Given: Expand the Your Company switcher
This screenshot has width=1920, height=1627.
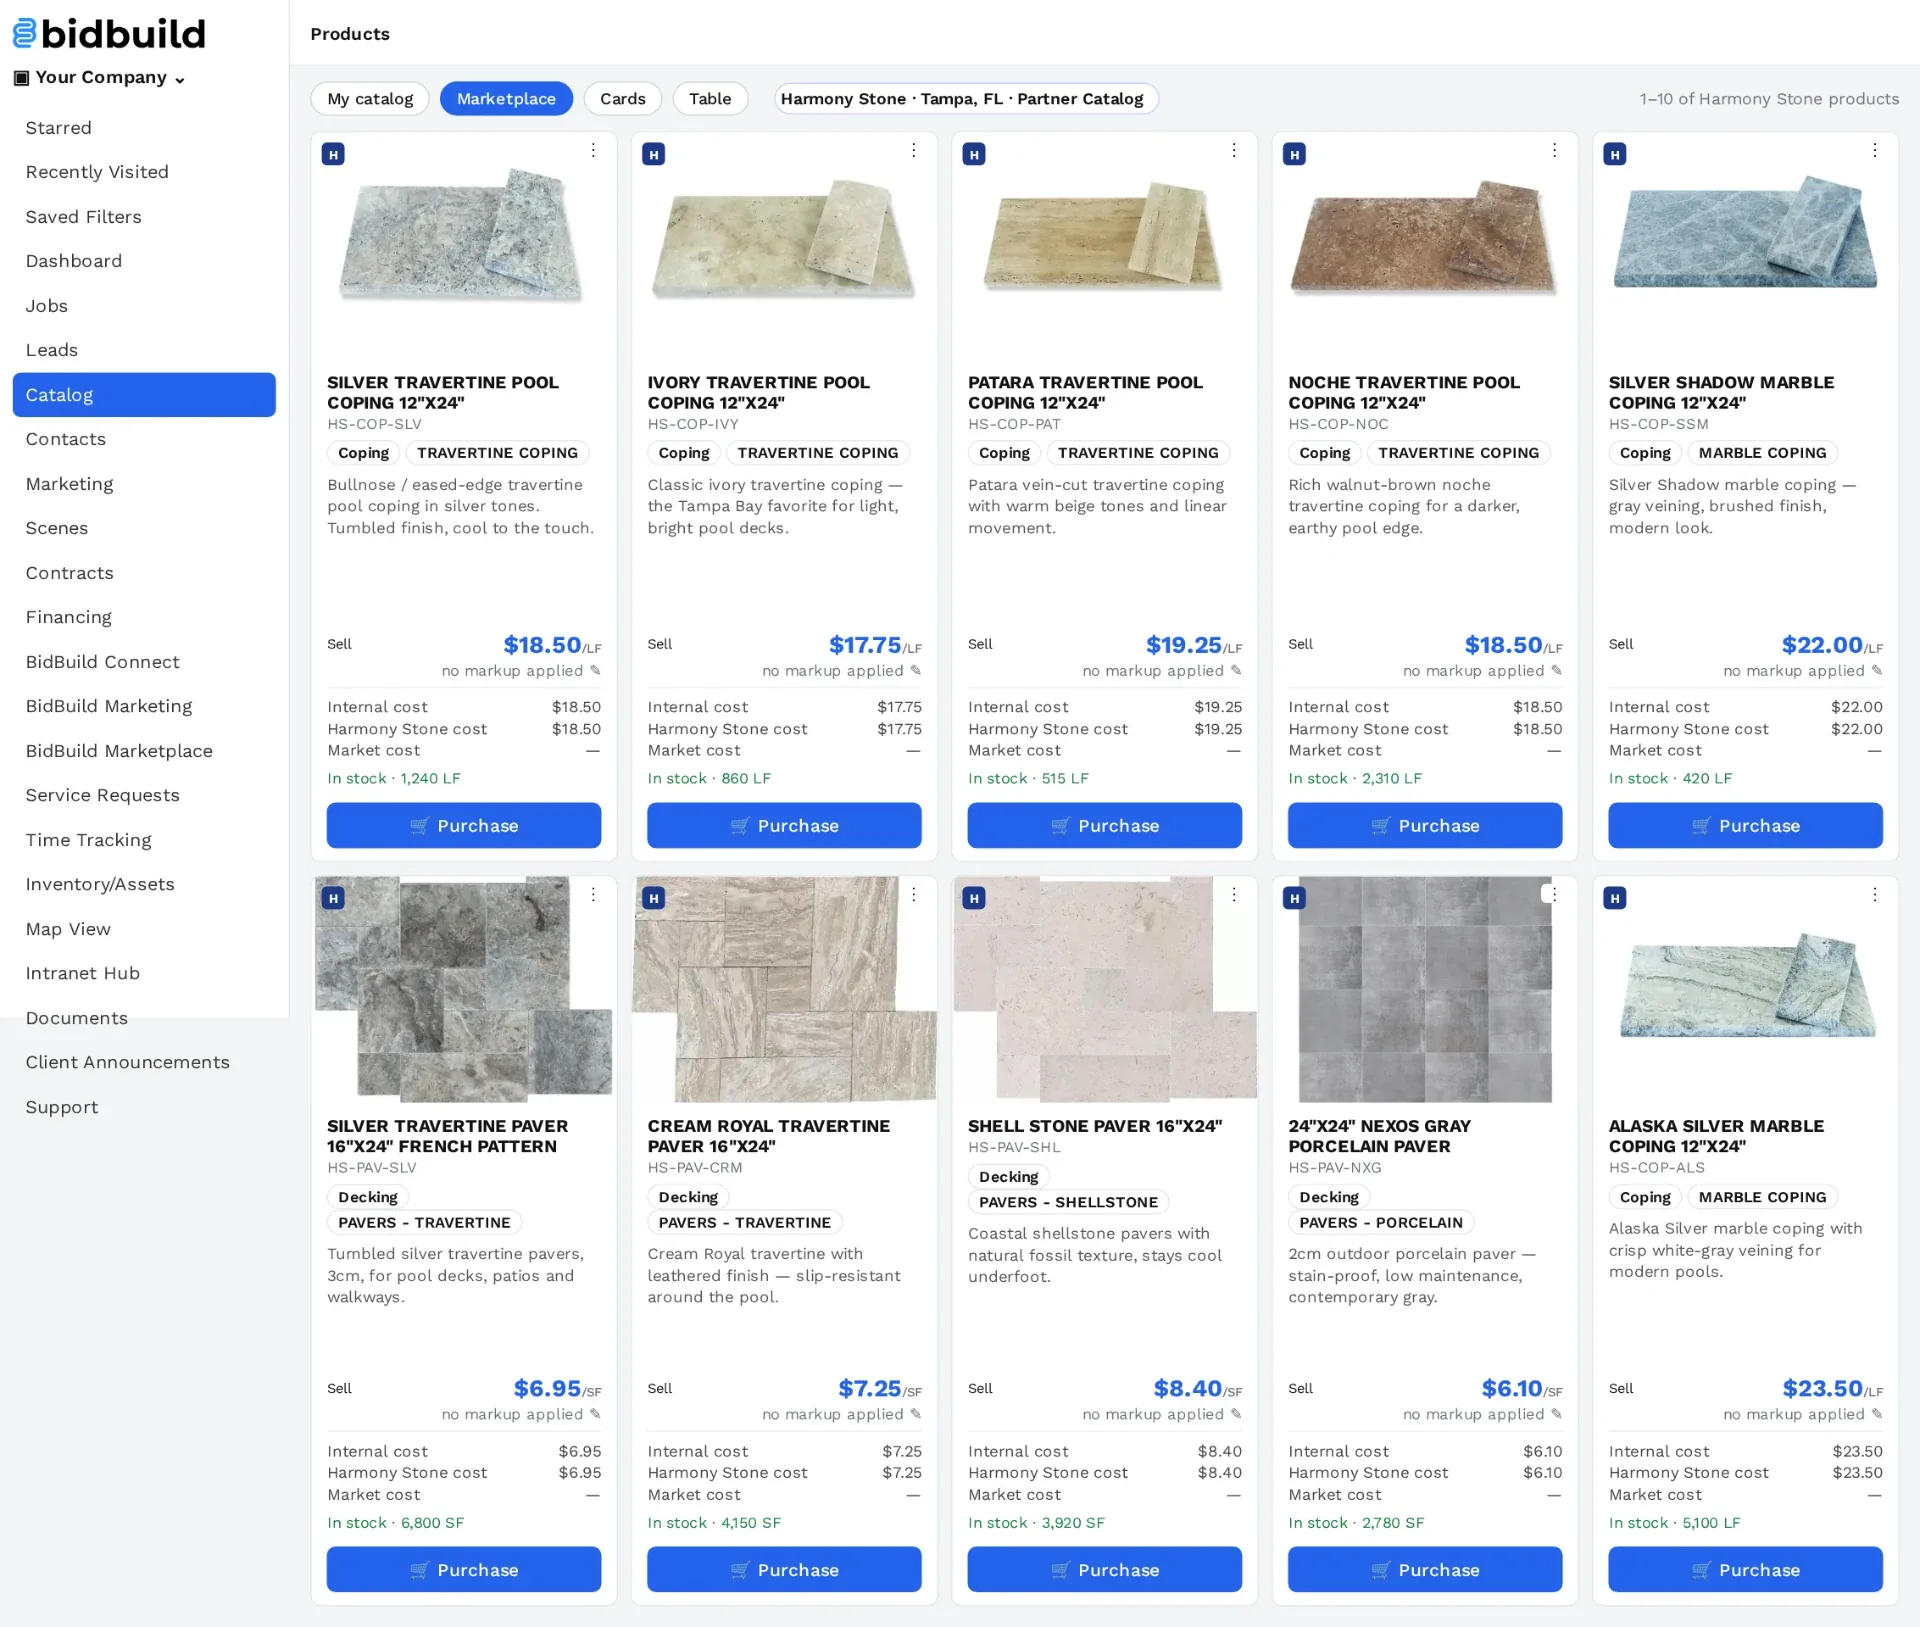Looking at the screenshot, I should point(99,78).
